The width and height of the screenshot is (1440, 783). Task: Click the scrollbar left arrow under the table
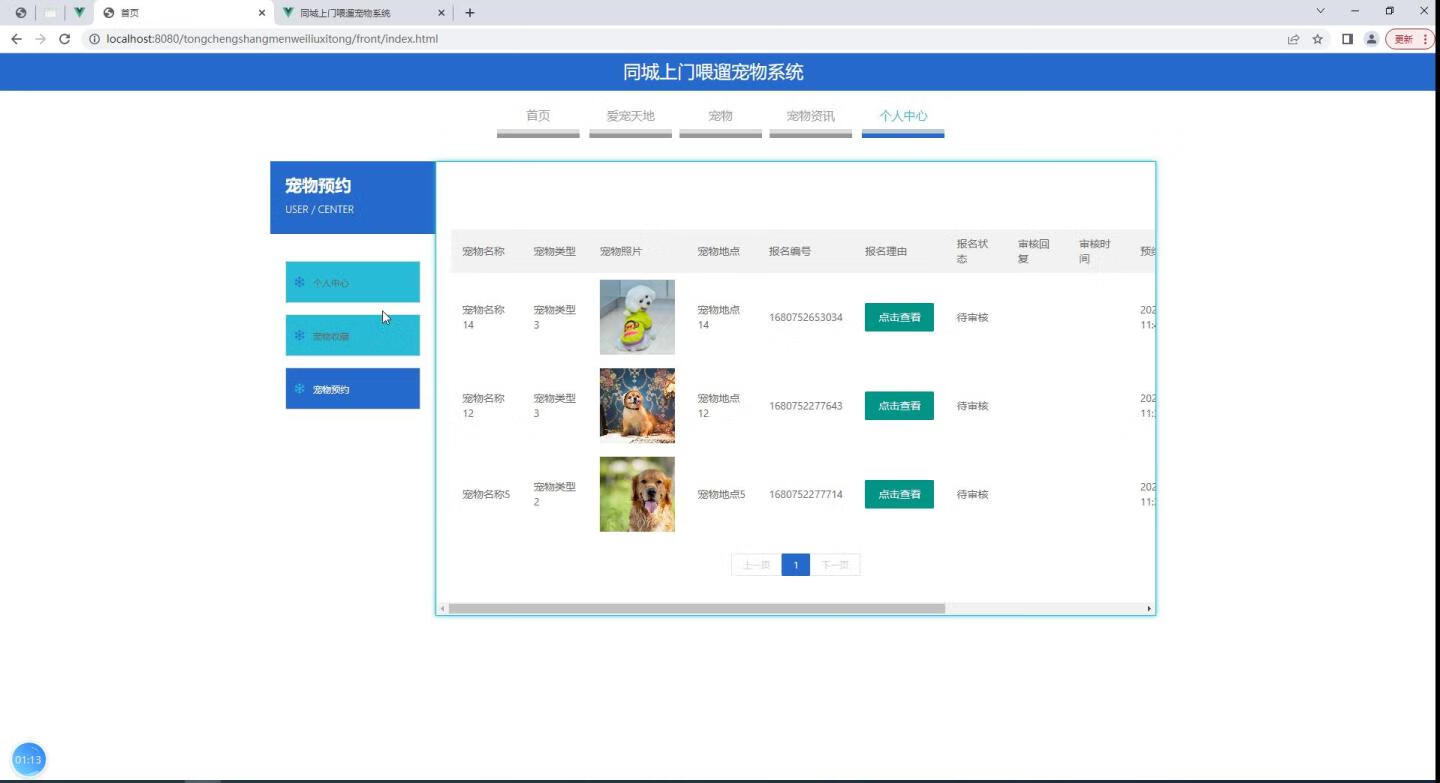click(443, 608)
